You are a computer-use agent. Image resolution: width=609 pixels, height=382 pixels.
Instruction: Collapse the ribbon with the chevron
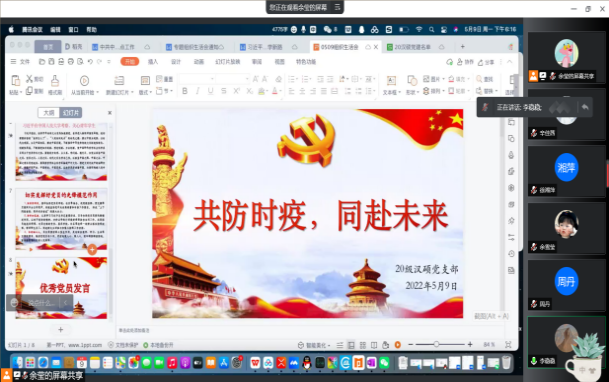pos(510,62)
